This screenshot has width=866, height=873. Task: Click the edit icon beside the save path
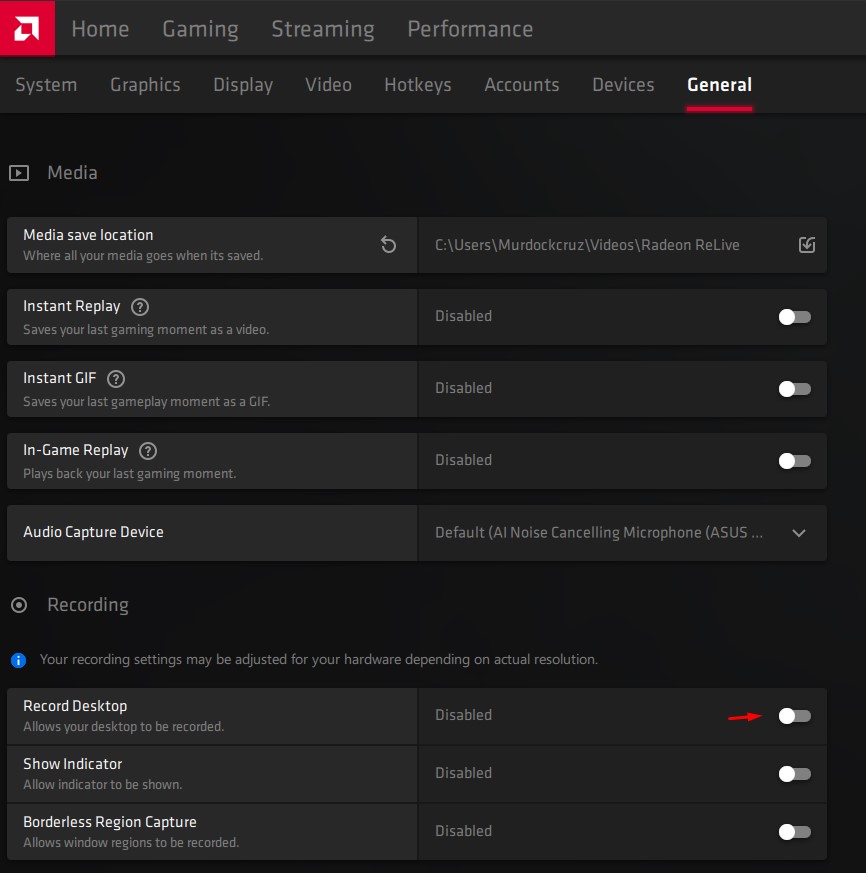[806, 244]
